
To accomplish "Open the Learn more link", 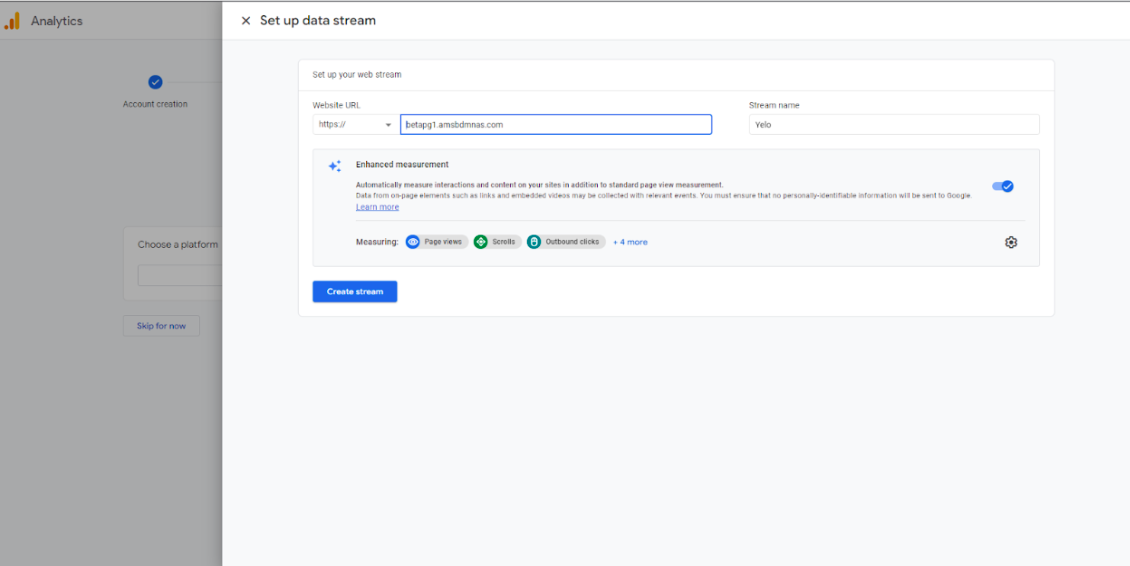I will (x=377, y=207).
